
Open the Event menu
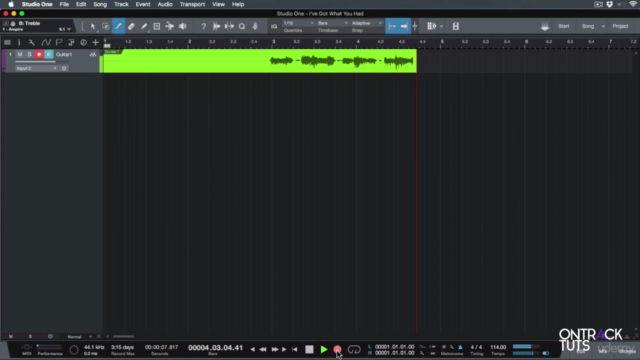point(143,4)
